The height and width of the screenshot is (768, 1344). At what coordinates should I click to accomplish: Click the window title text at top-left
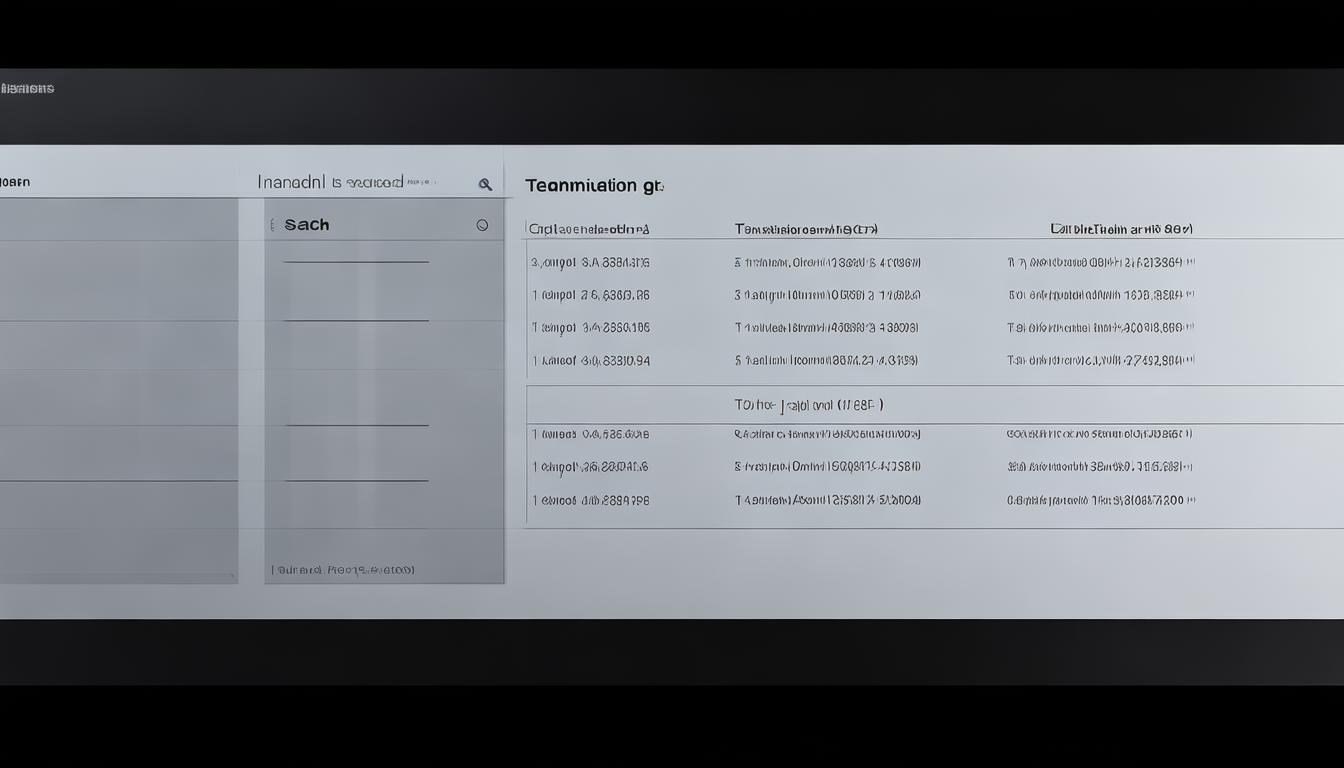pos(28,89)
